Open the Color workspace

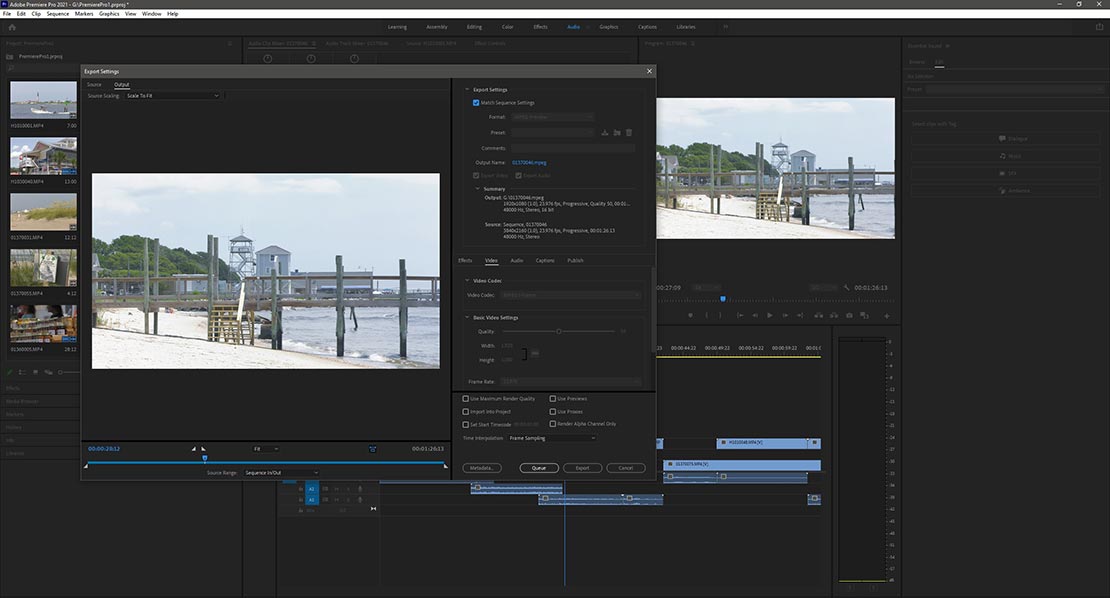508,27
